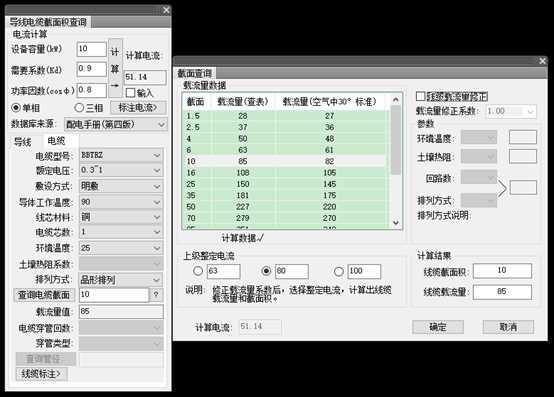The image size is (554, 397).
Task: Click the 63 setting current input box
Action: click(224, 271)
